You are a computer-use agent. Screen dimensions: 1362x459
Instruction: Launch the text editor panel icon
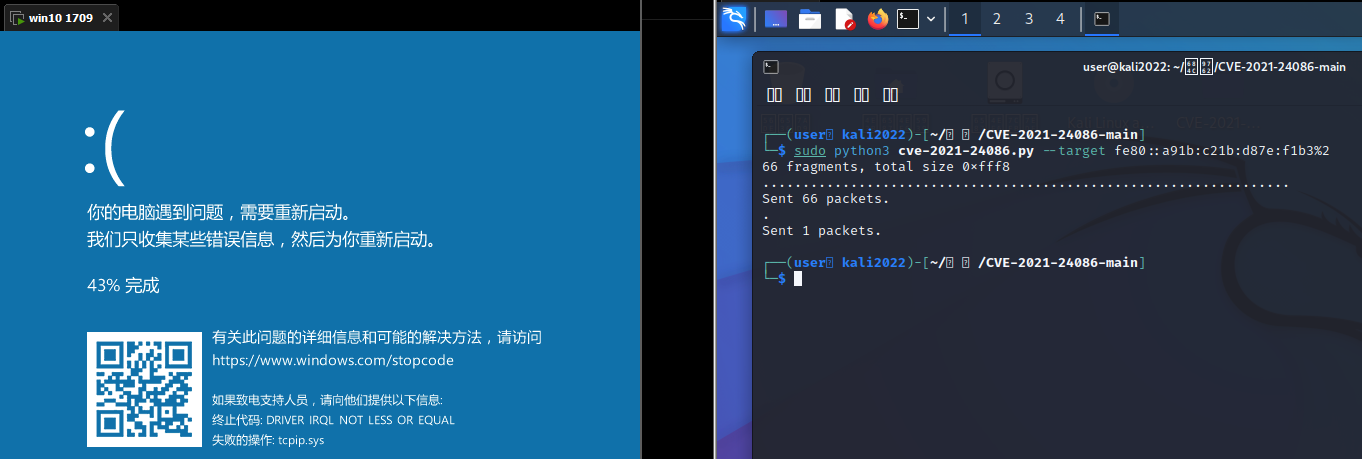click(844, 18)
